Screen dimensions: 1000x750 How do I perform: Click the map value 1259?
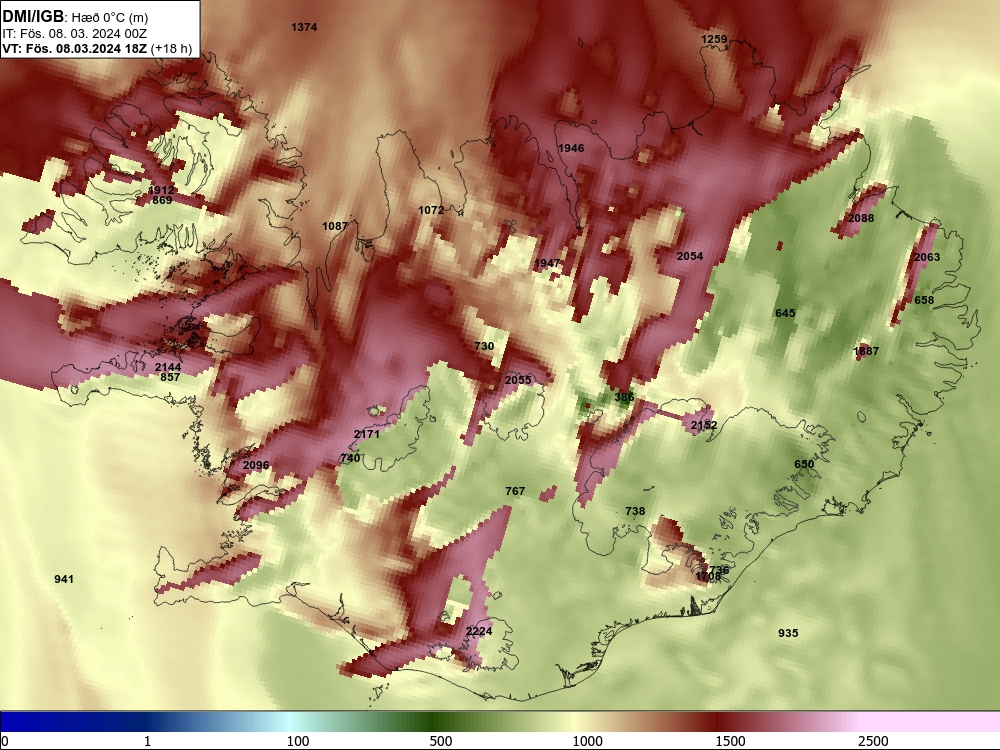coord(714,39)
